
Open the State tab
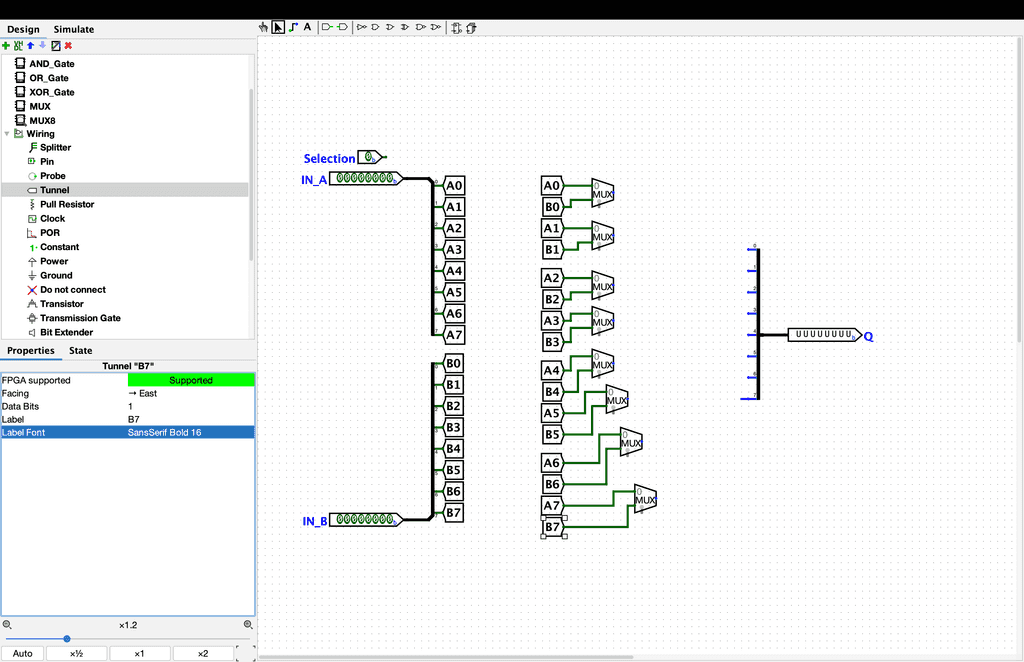pos(80,350)
